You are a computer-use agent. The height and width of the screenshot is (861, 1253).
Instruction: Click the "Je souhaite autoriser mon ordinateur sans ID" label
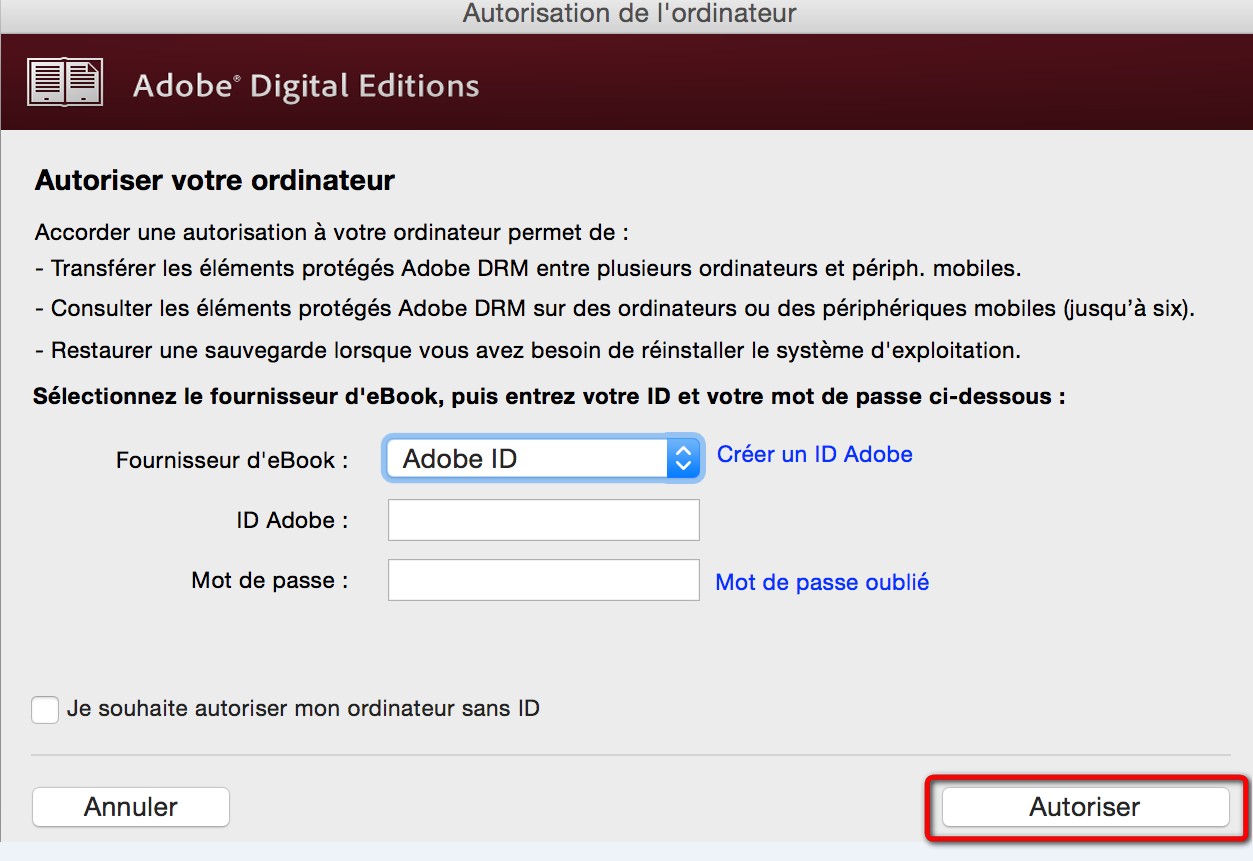click(303, 710)
